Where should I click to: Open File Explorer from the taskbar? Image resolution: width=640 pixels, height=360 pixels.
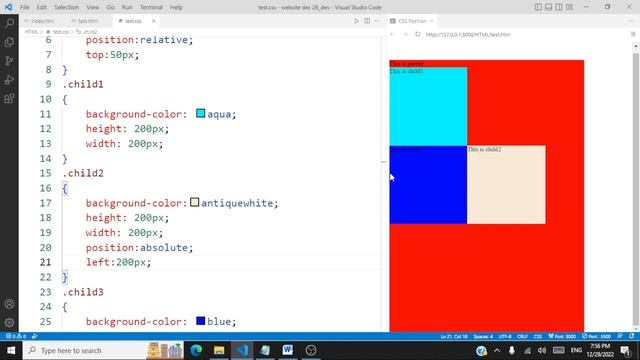tap(219, 350)
